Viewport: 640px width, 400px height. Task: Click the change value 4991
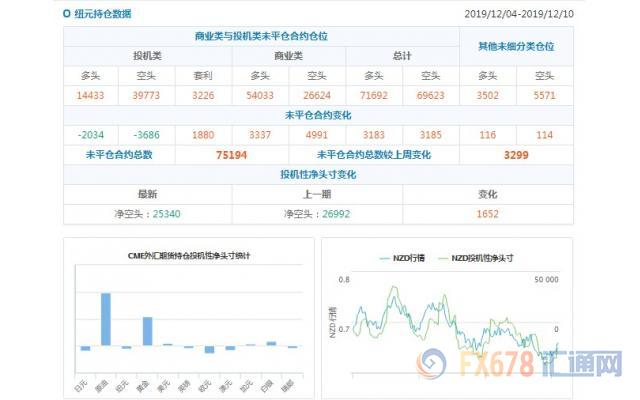click(317, 135)
